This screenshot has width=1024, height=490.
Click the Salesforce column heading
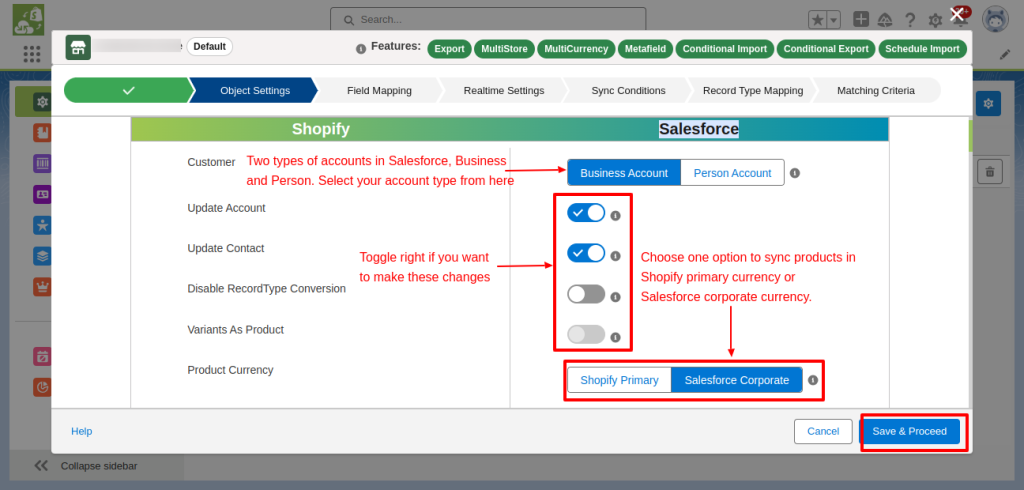(x=699, y=129)
